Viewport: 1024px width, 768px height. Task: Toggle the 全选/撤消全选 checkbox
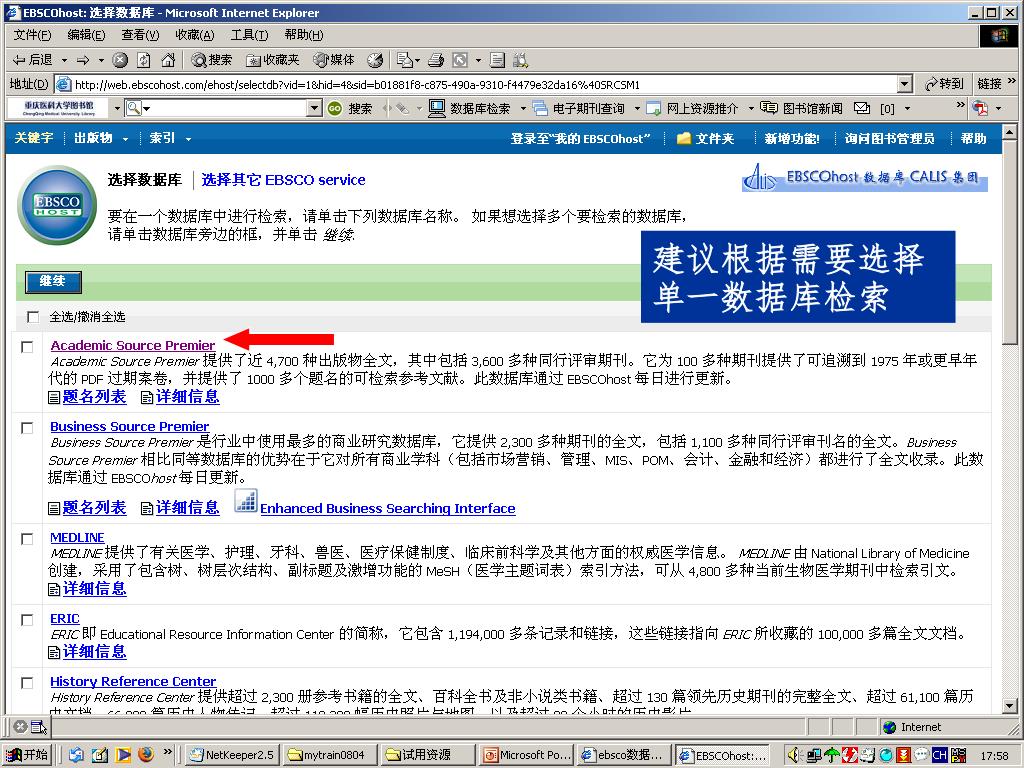33,317
